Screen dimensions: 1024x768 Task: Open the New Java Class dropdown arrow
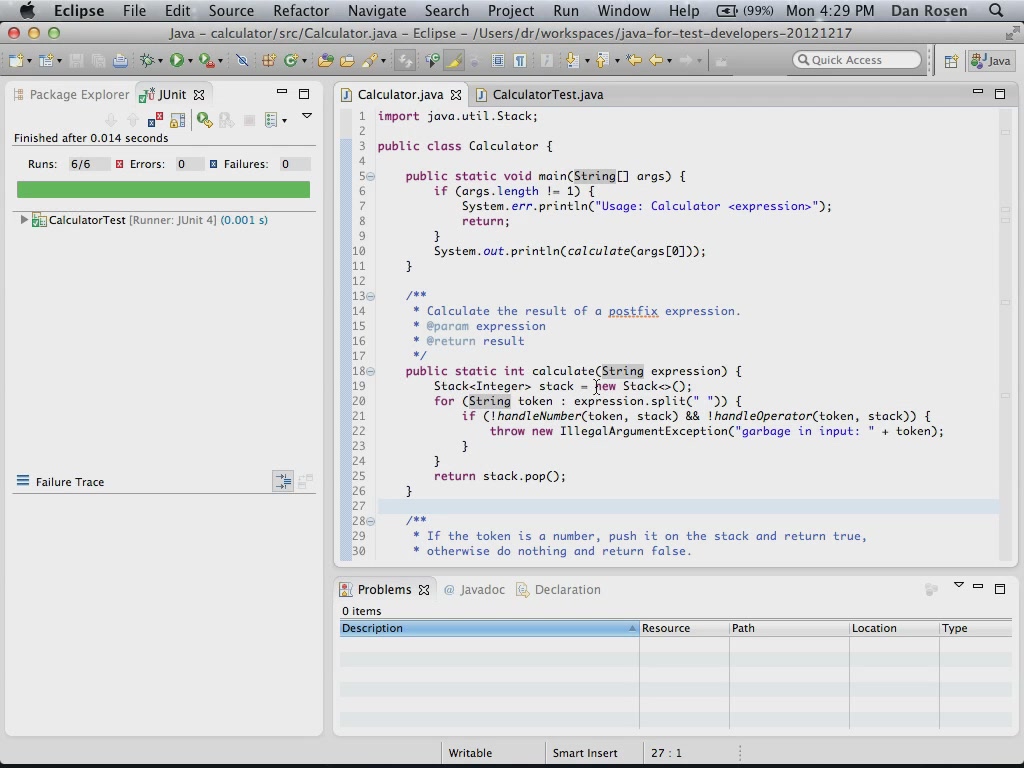(304, 61)
